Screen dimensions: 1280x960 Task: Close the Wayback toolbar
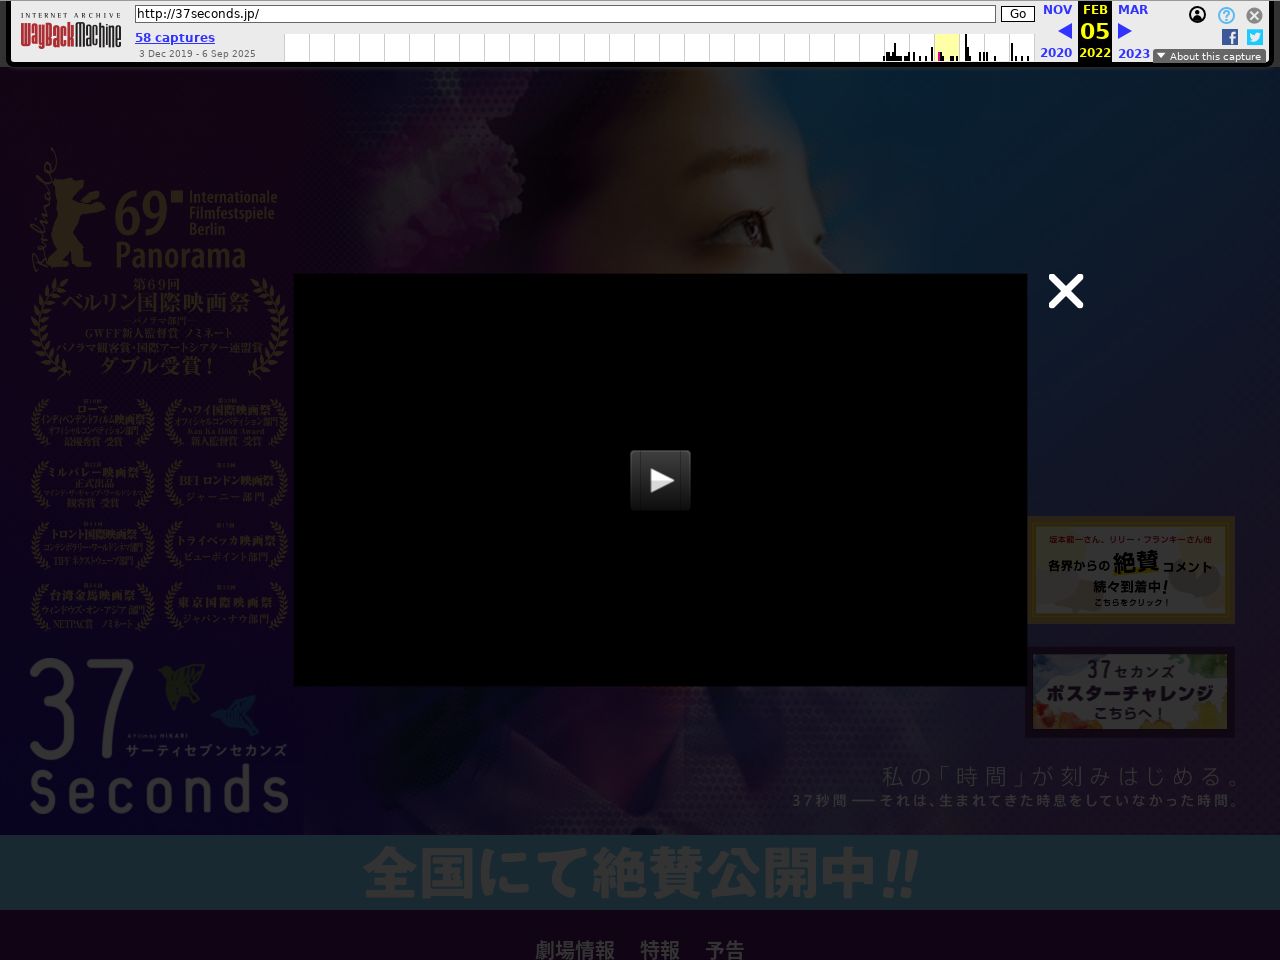1254,15
